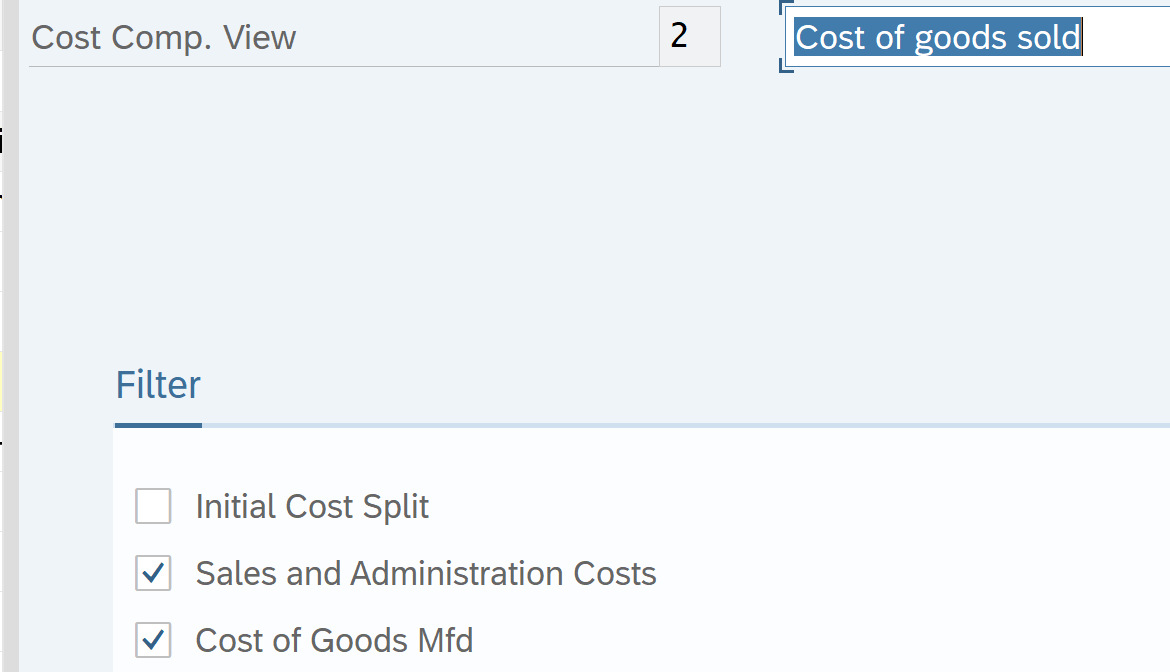The height and width of the screenshot is (672, 1170).
Task: Click the Sales and Administration Costs label
Action: [426, 574]
